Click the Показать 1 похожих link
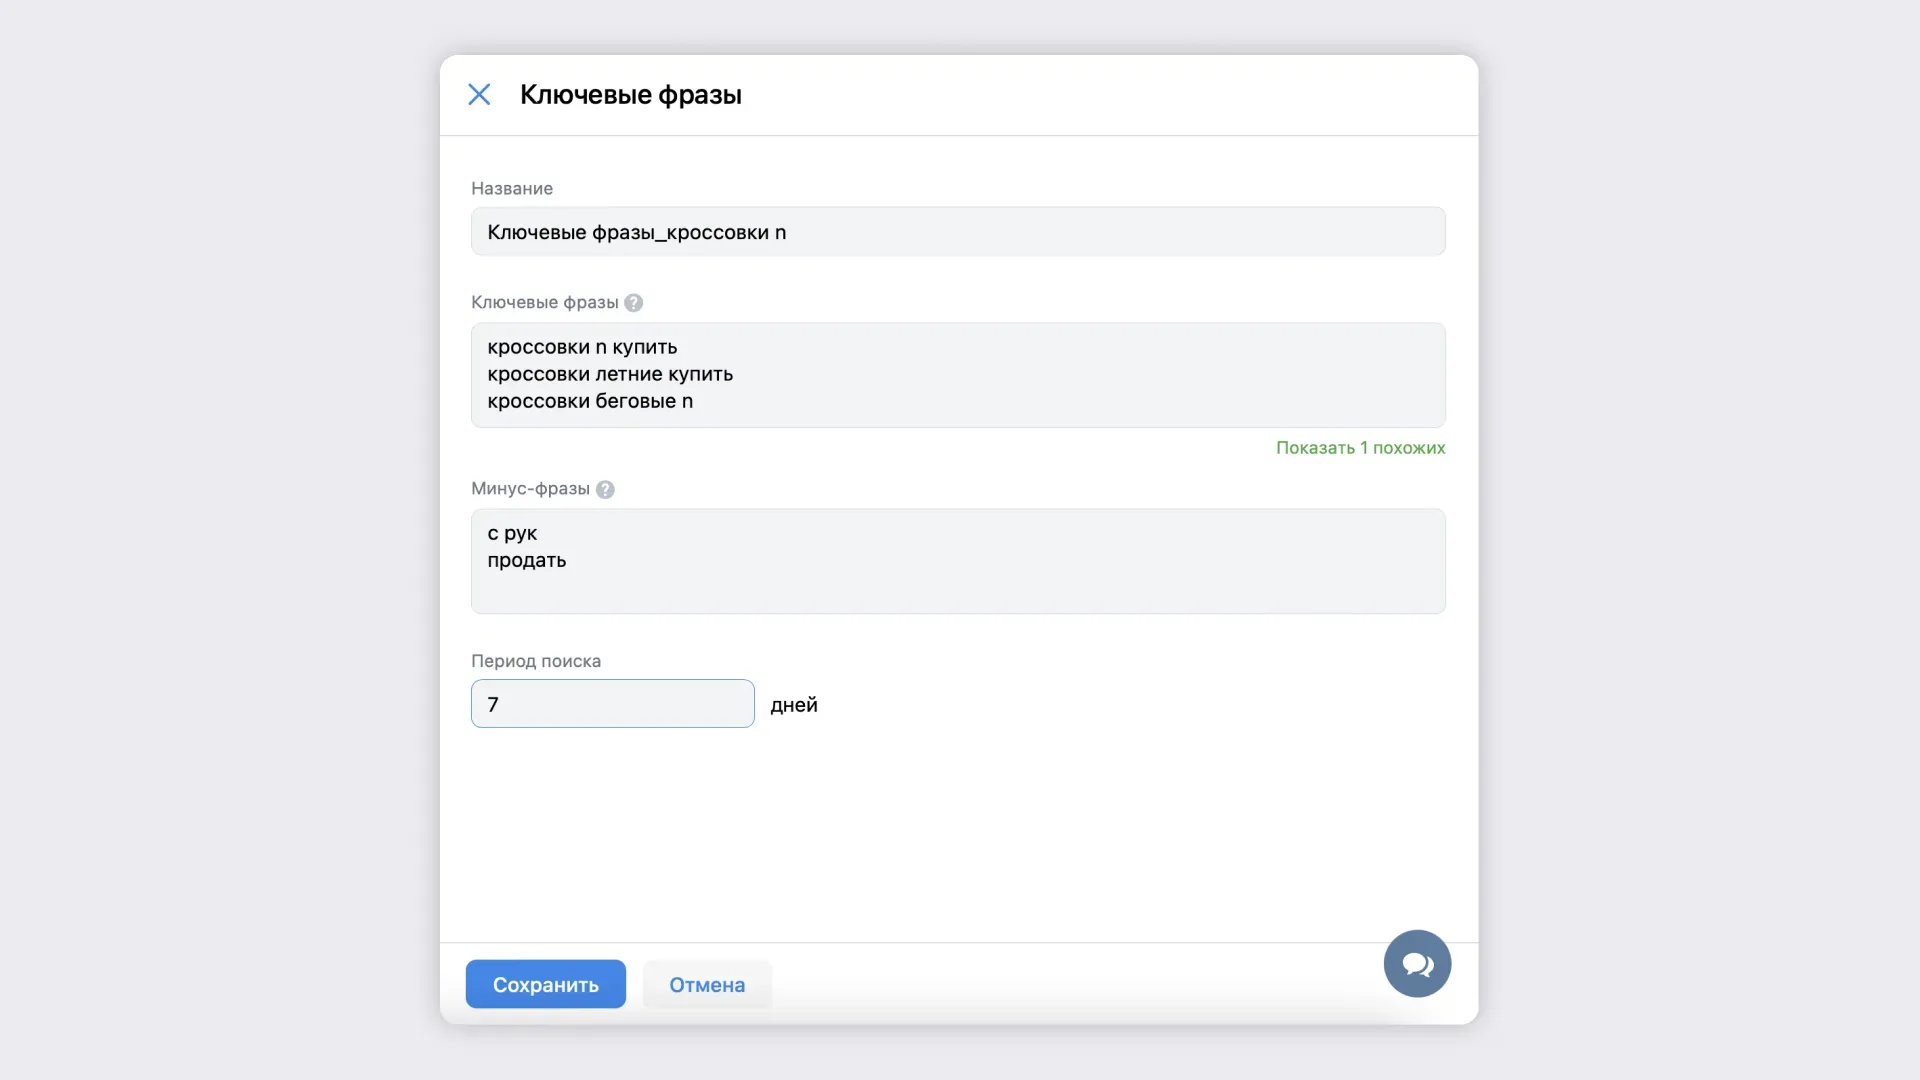The height and width of the screenshot is (1080, 1920). (1360, 448)
